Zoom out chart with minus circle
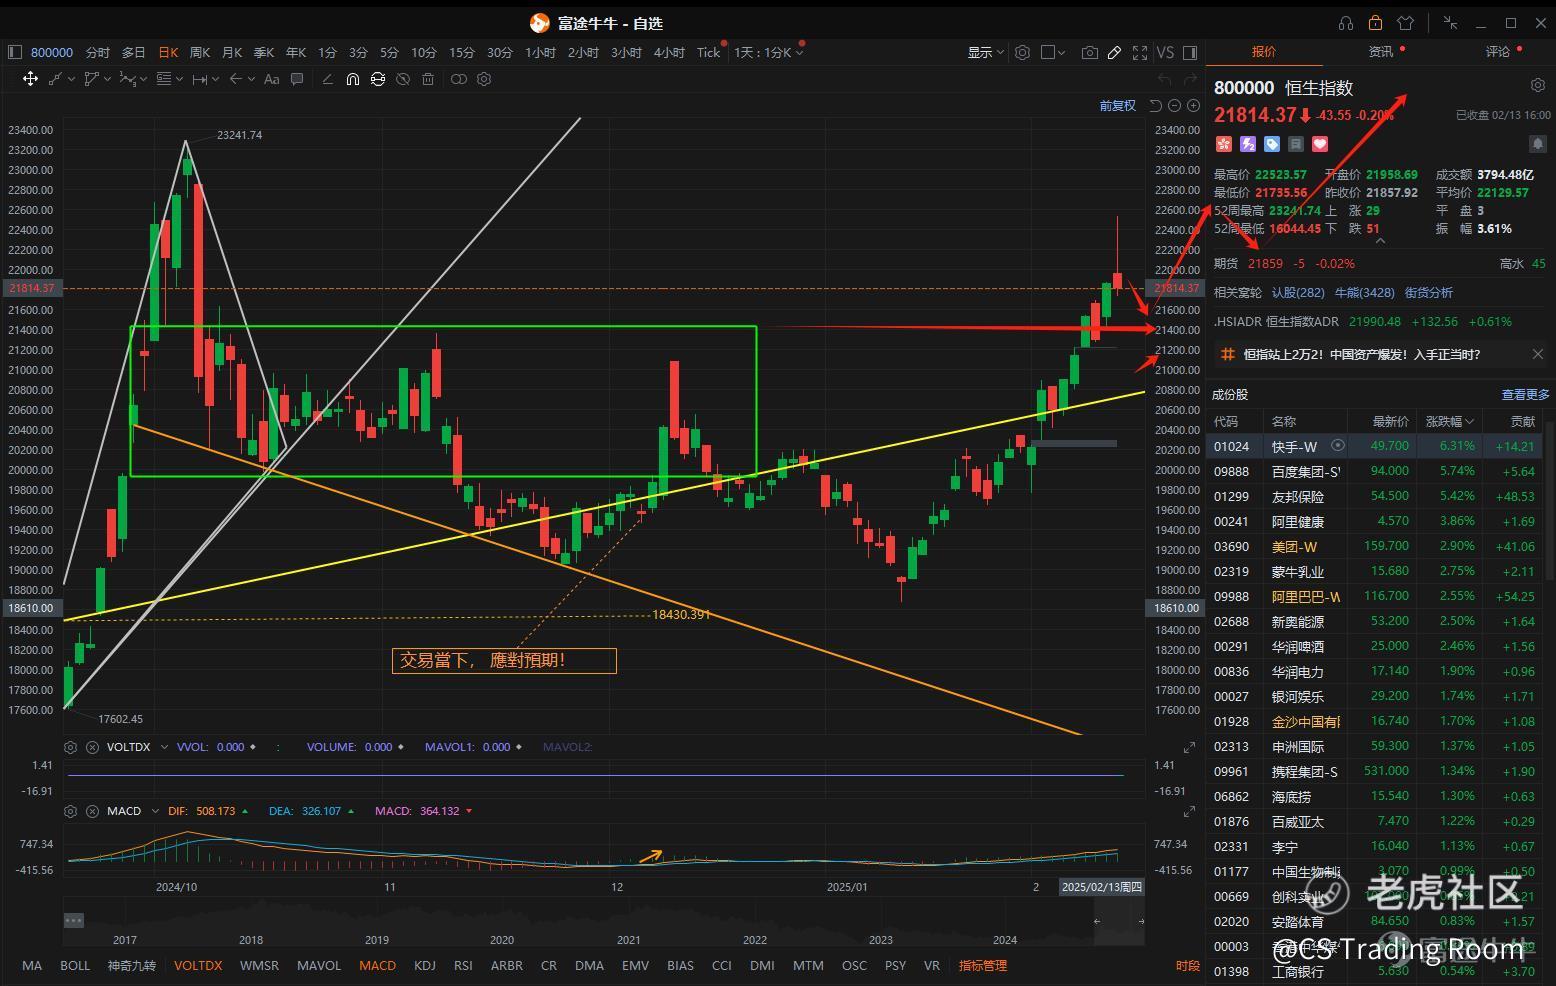 (x=1175, y=105)
